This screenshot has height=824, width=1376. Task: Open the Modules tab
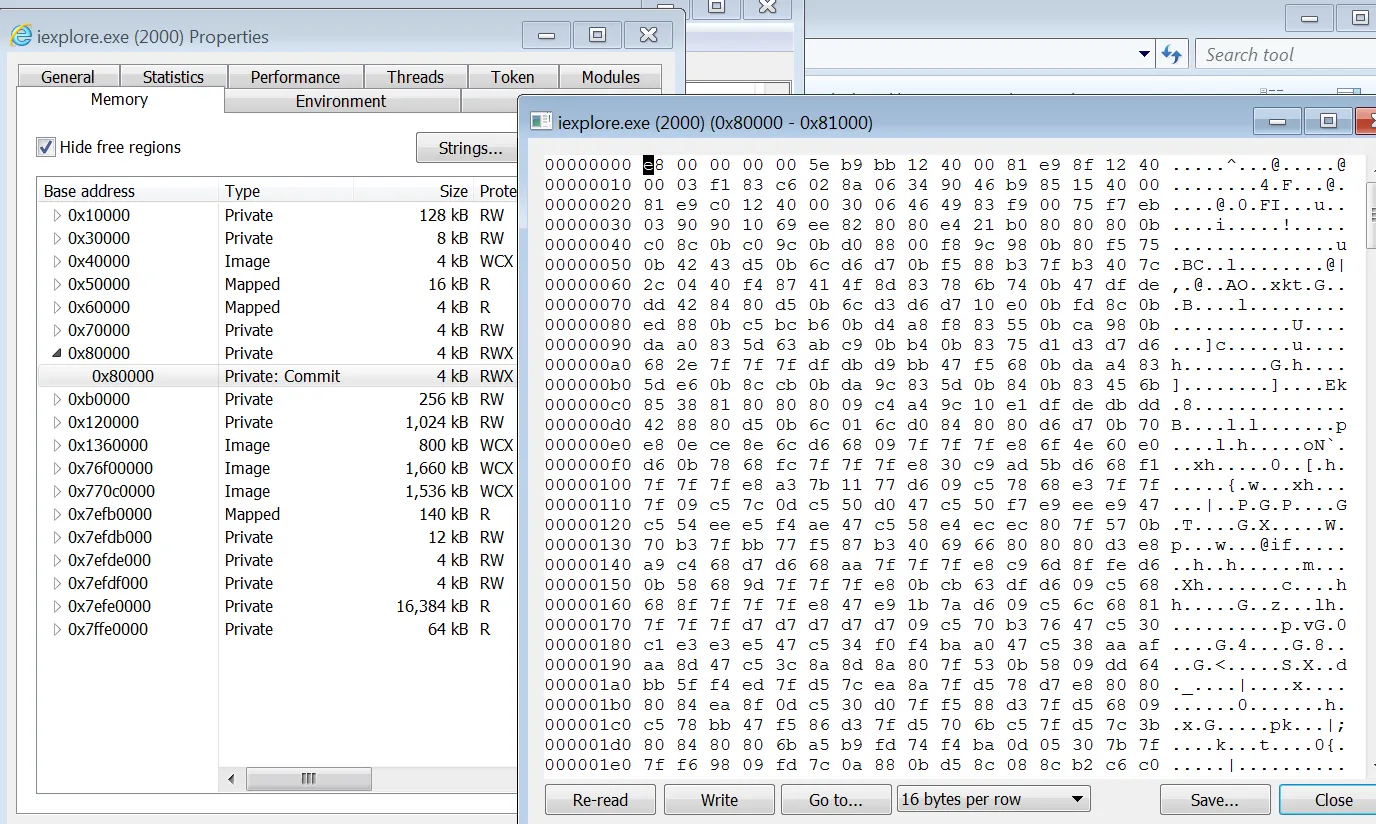click(610, 77)
